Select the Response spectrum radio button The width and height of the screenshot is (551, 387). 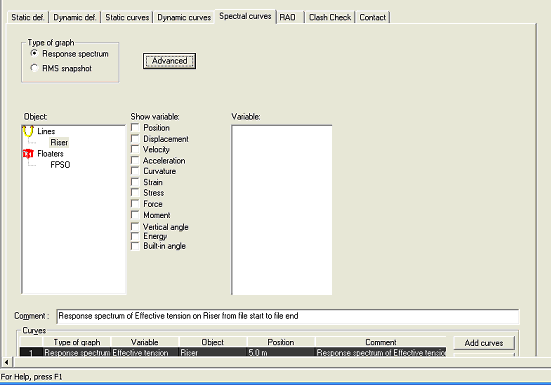coord(34,53)
